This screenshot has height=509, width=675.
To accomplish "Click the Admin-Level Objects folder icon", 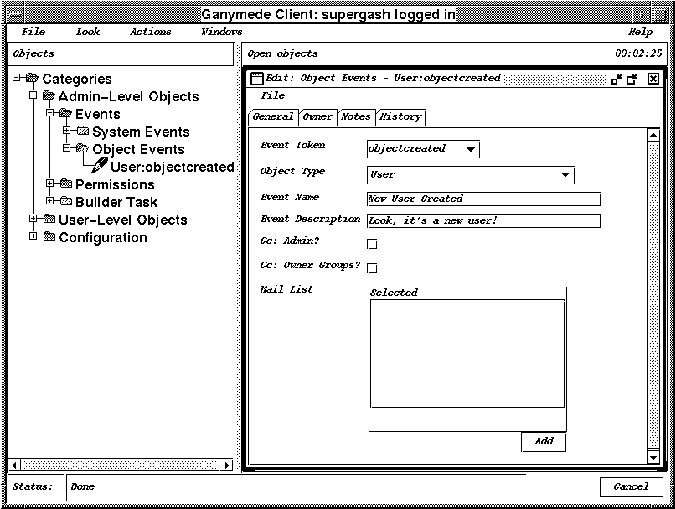I will (x=48, y=97).
